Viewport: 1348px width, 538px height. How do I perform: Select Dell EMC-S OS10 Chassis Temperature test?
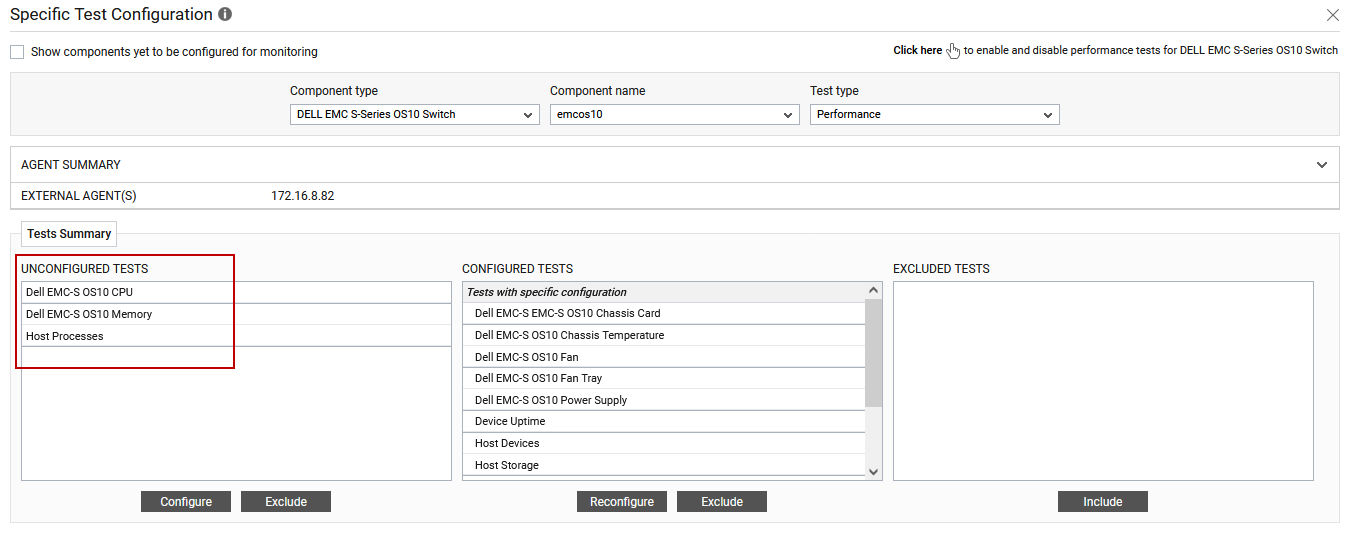(x=664, y=335)
